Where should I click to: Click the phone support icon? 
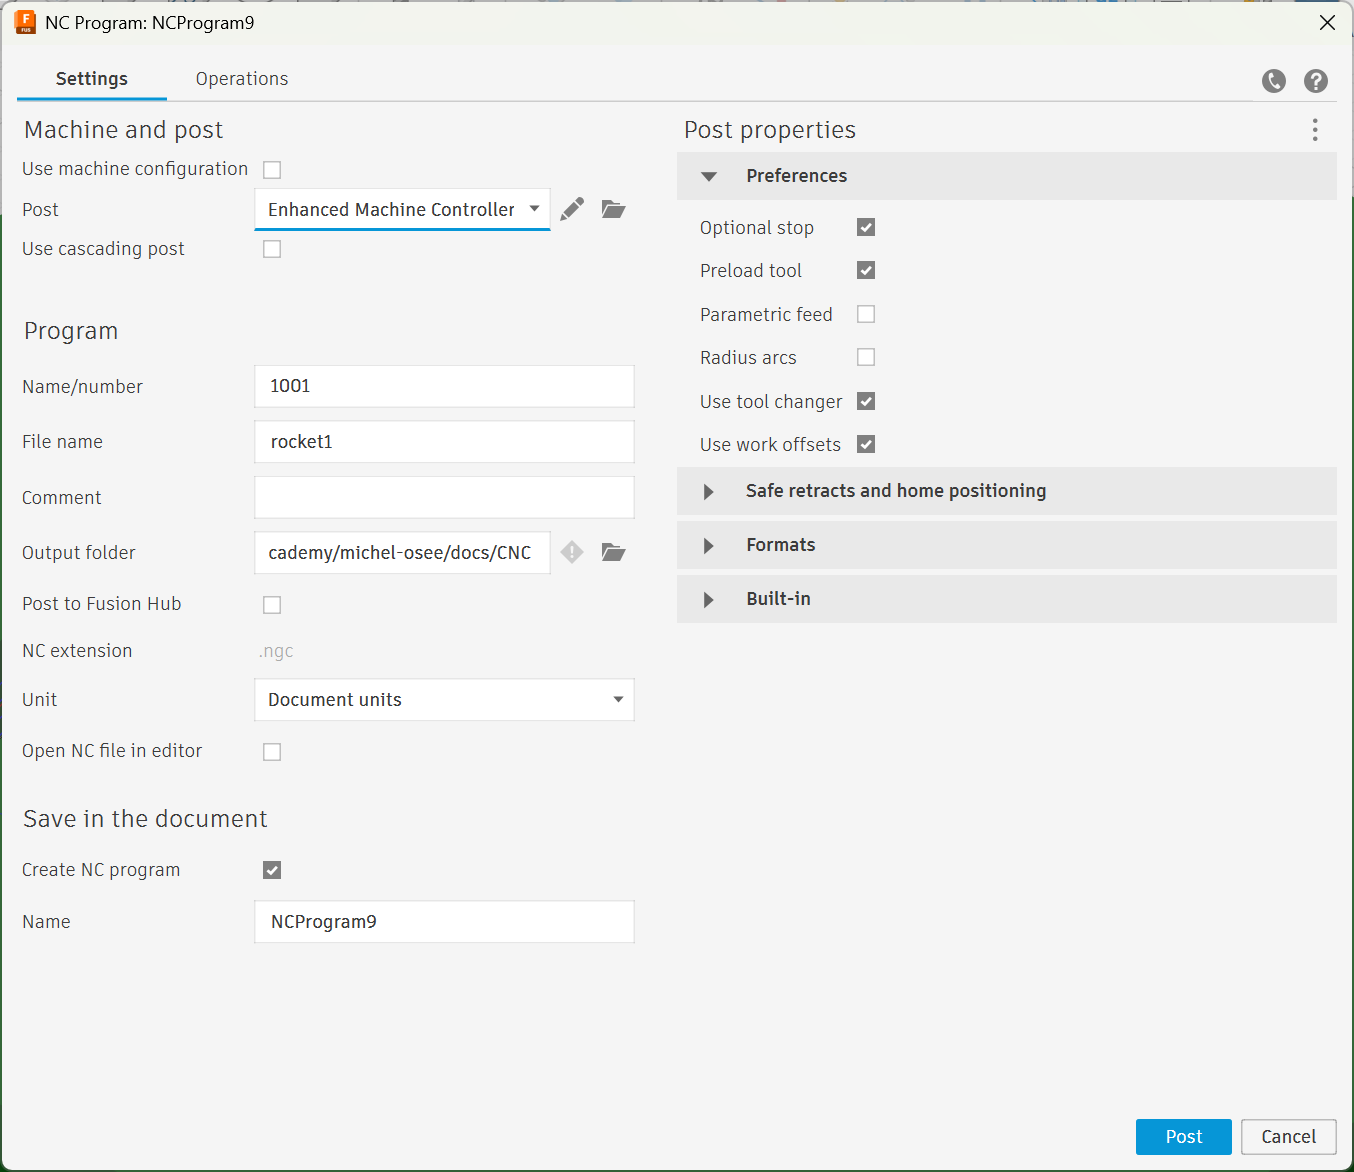click(x=1273, y=81)
